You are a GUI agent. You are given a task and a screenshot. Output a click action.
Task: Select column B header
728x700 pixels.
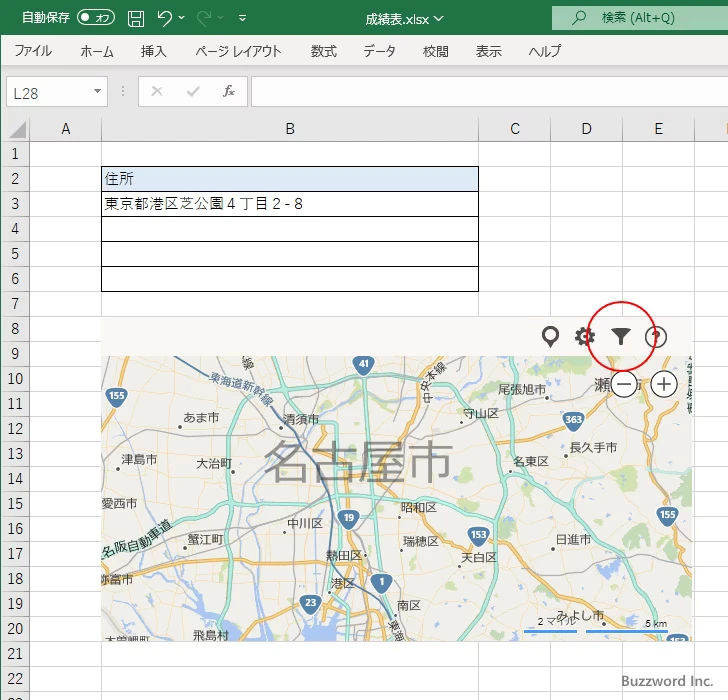pos(290,129)
